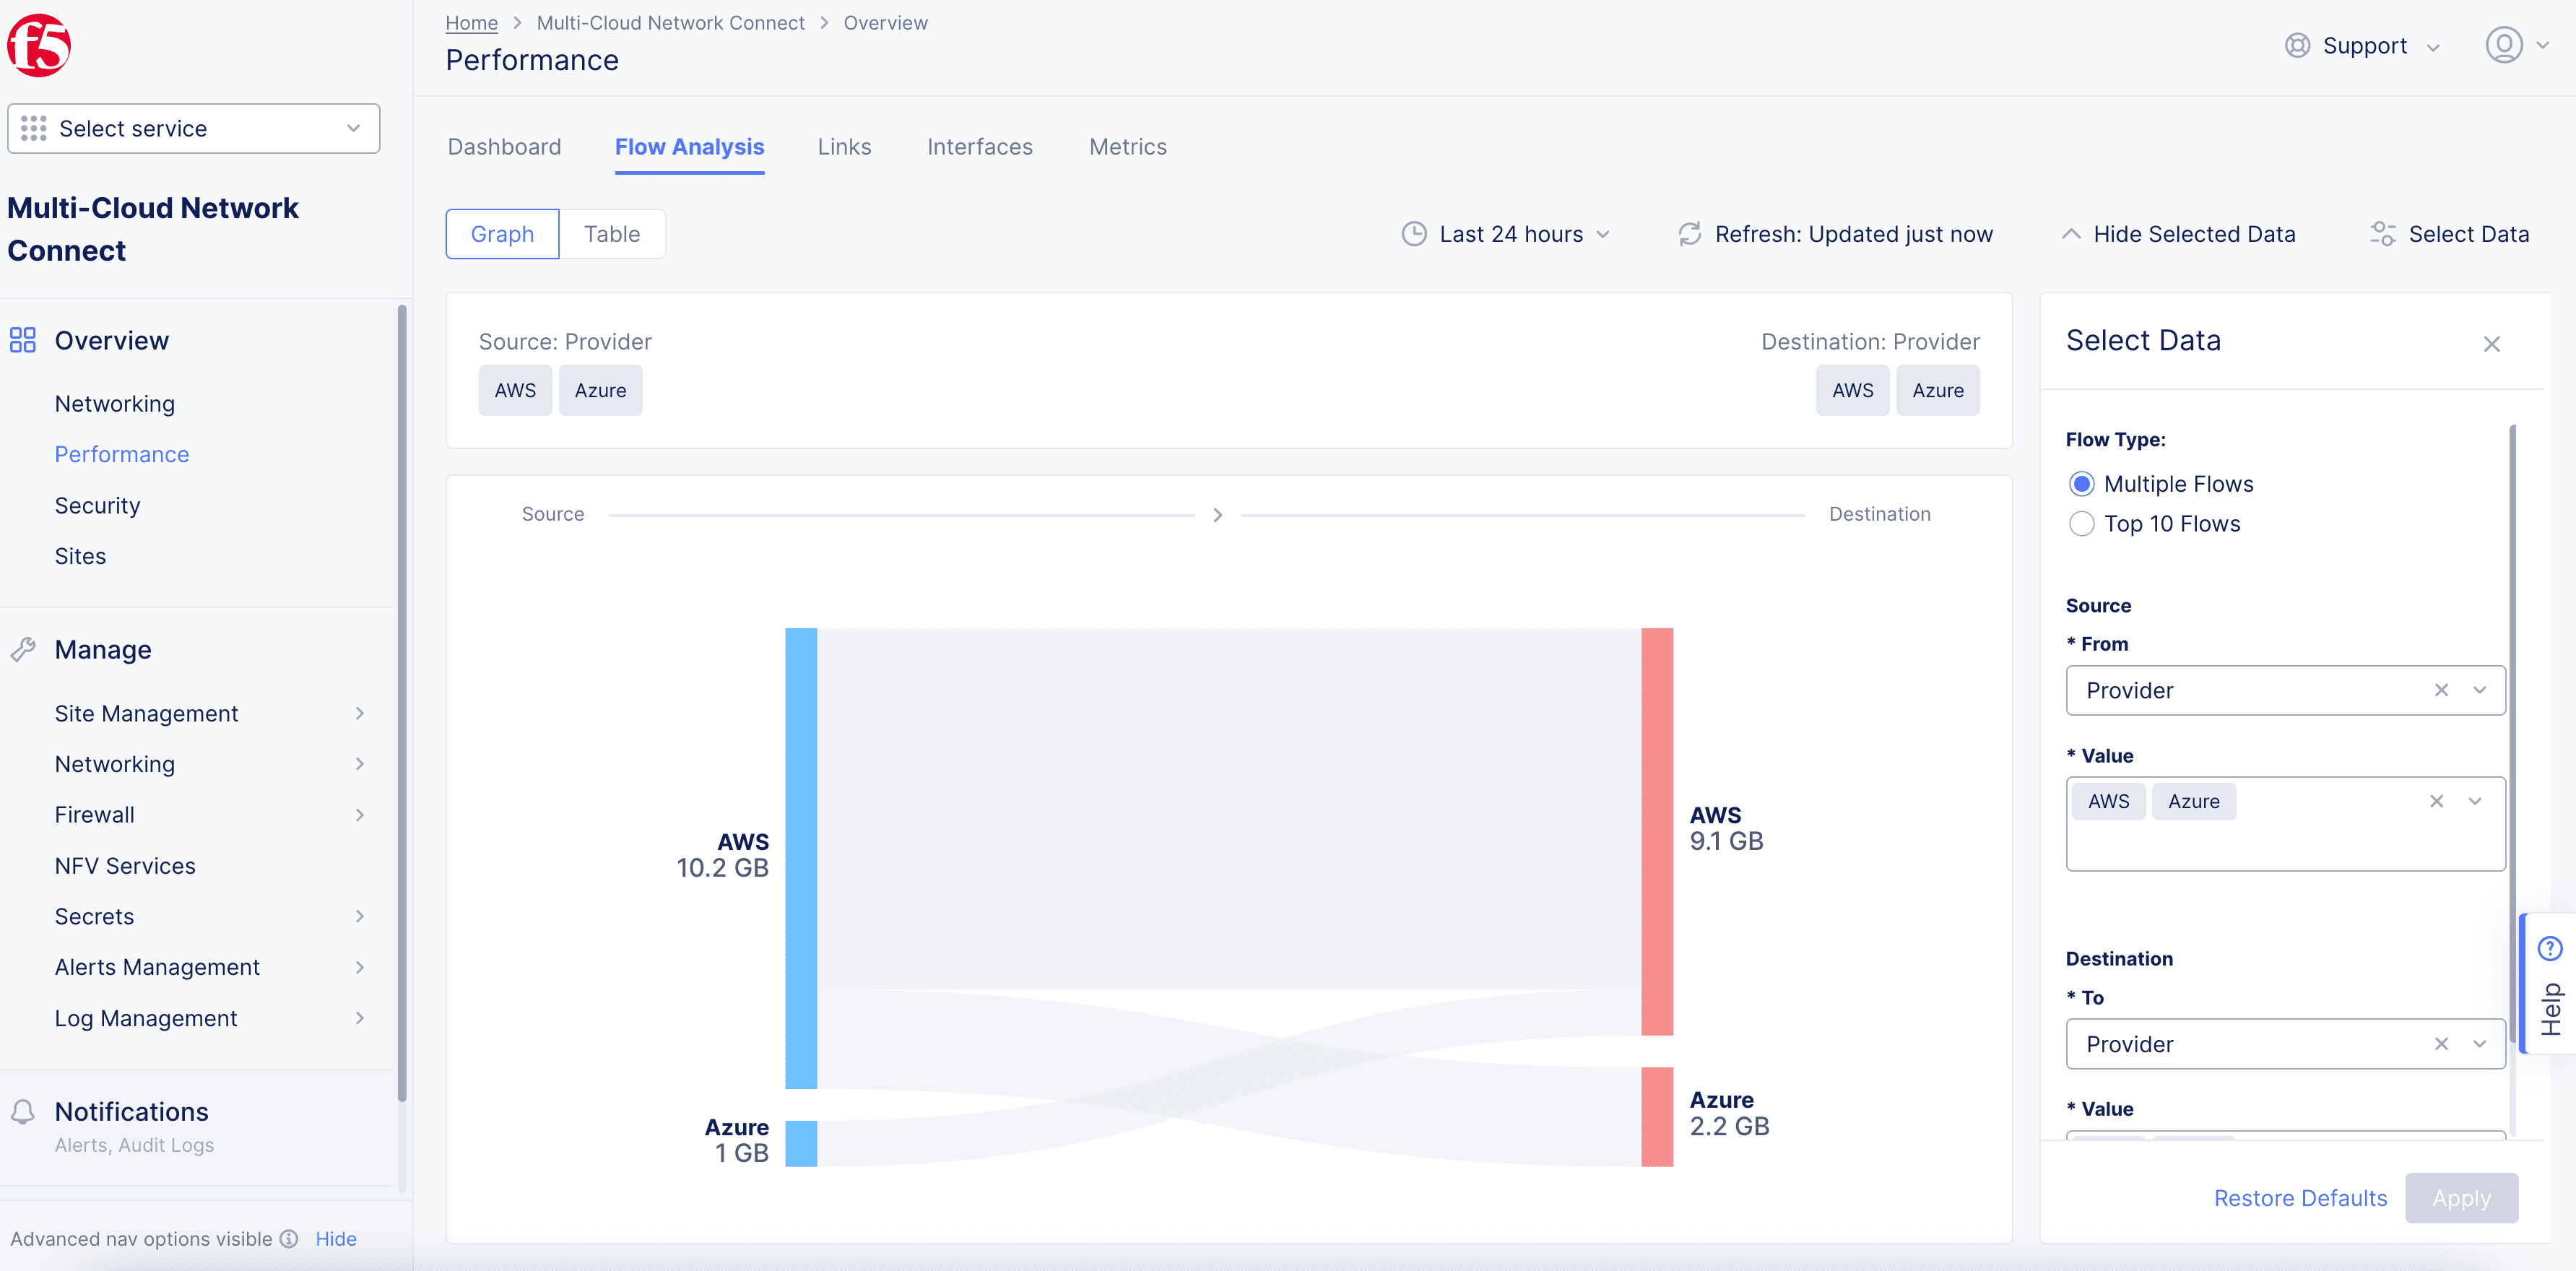Select the Top 10 Flows radio button

tap(2081, 524)
